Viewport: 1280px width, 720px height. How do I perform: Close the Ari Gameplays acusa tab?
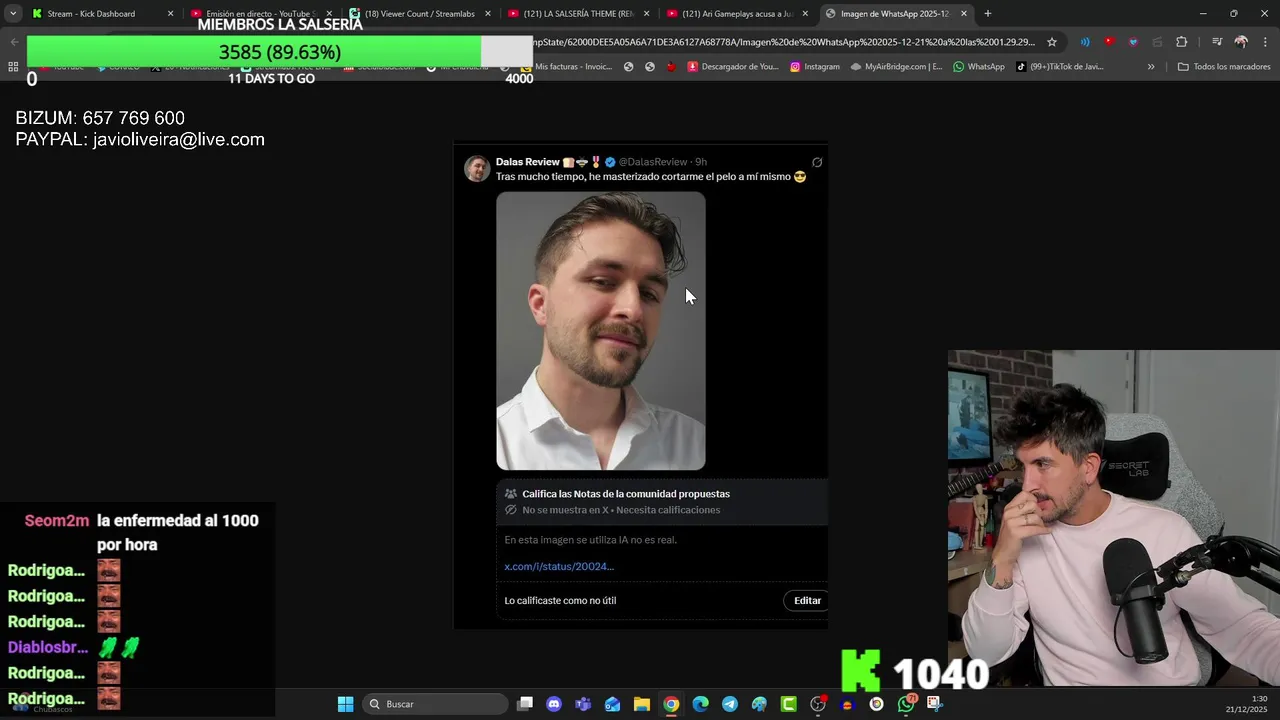[x=805, y=14]
